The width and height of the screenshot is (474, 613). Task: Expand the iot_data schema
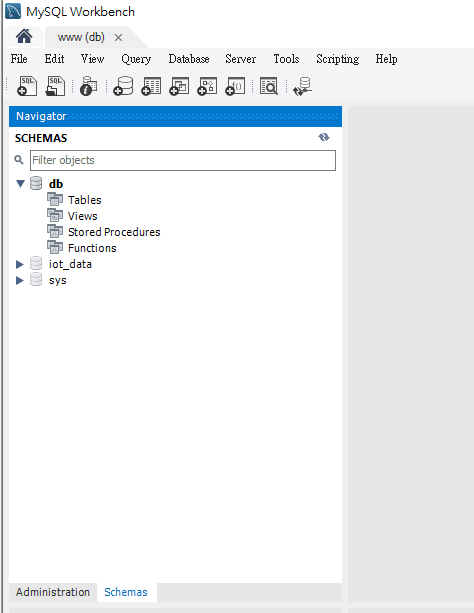[x=20, y=264]
